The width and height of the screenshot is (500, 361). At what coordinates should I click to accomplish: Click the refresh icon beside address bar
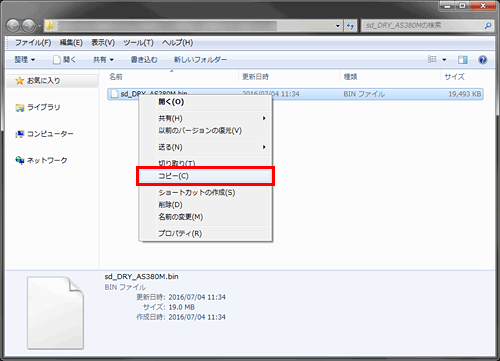click(350, 26)
